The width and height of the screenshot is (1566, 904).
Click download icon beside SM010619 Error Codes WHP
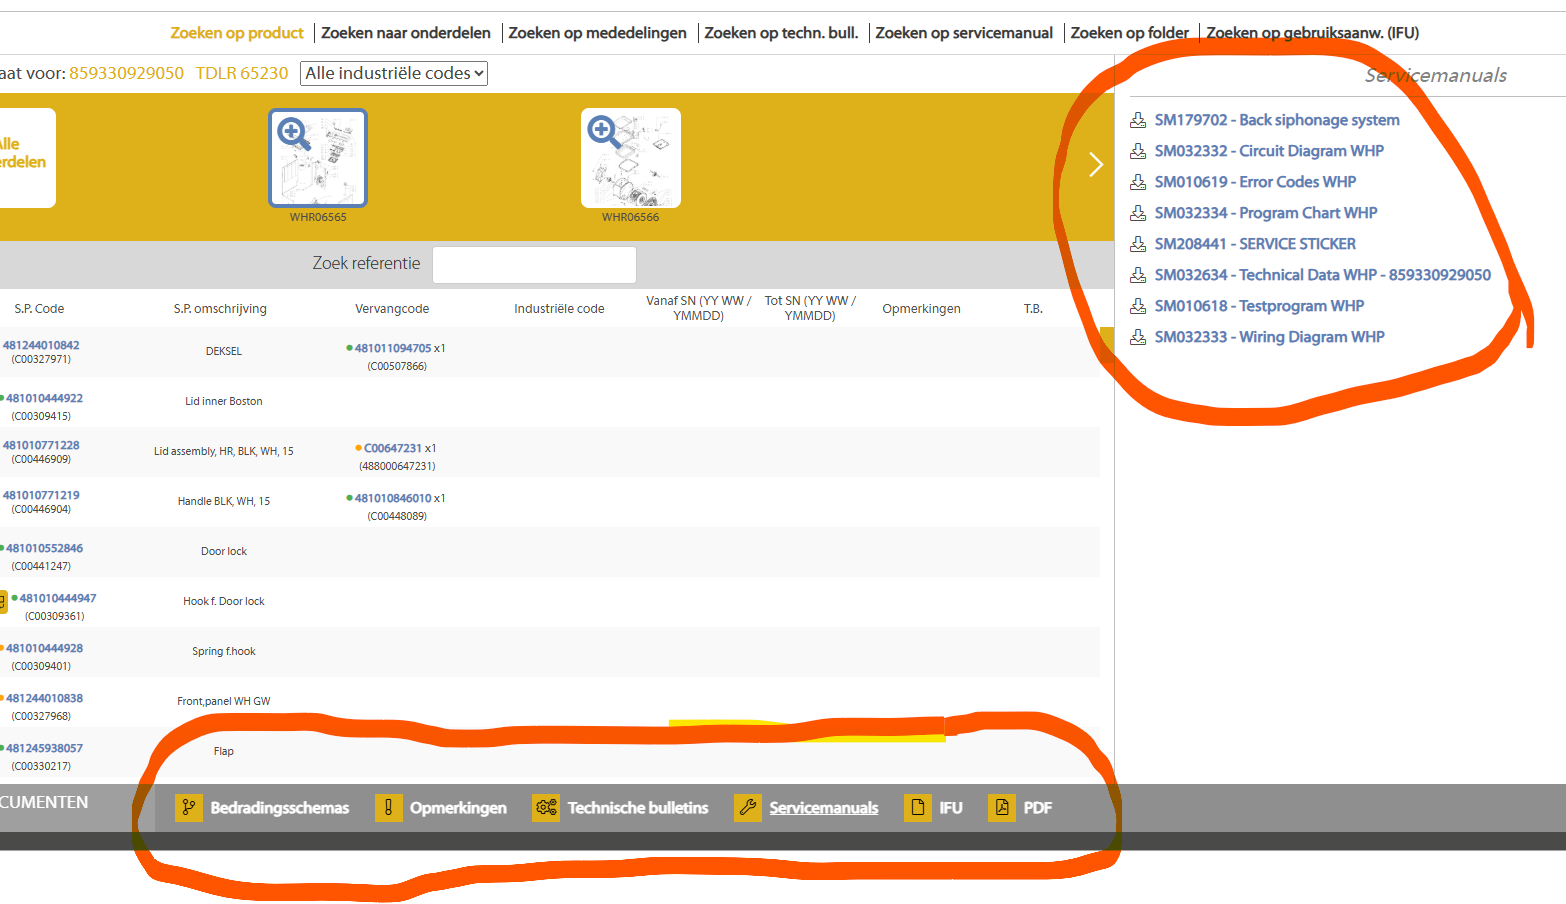click(1138, 182)
